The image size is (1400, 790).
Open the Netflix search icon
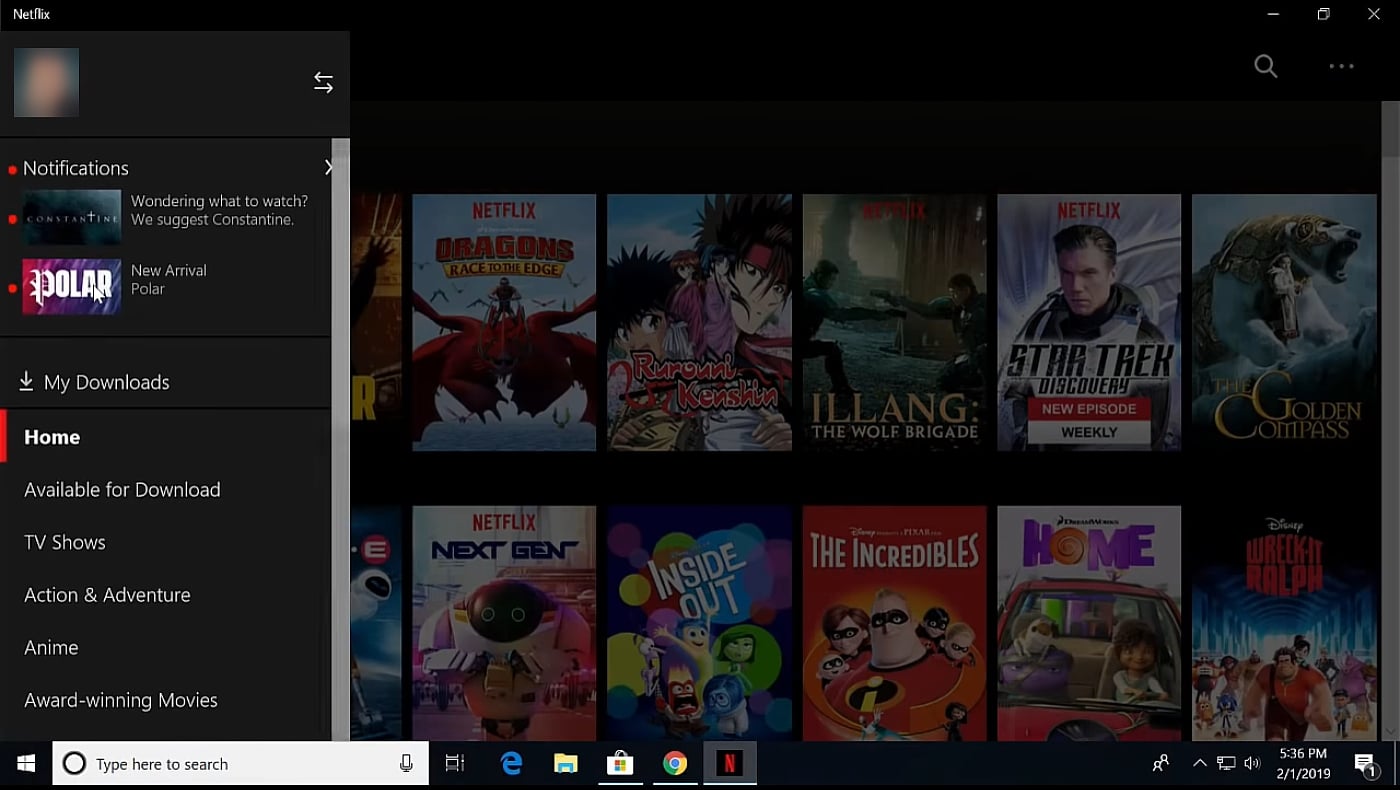(1265, 66)
